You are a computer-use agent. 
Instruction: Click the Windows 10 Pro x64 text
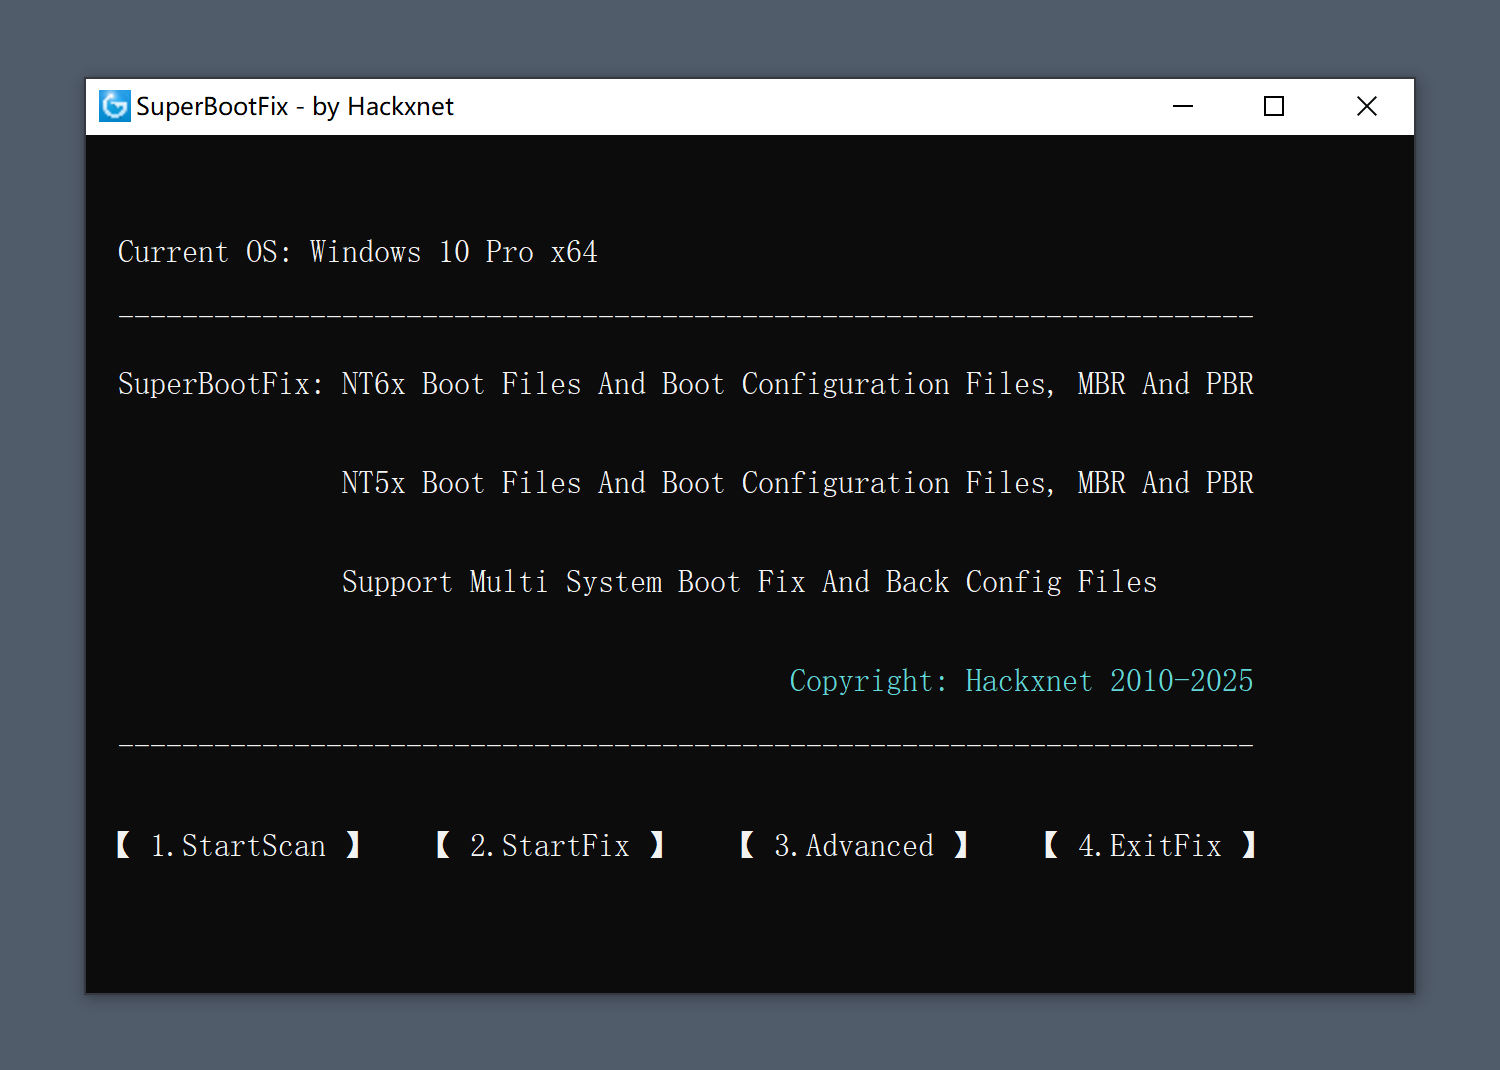(x=453, y=252)
